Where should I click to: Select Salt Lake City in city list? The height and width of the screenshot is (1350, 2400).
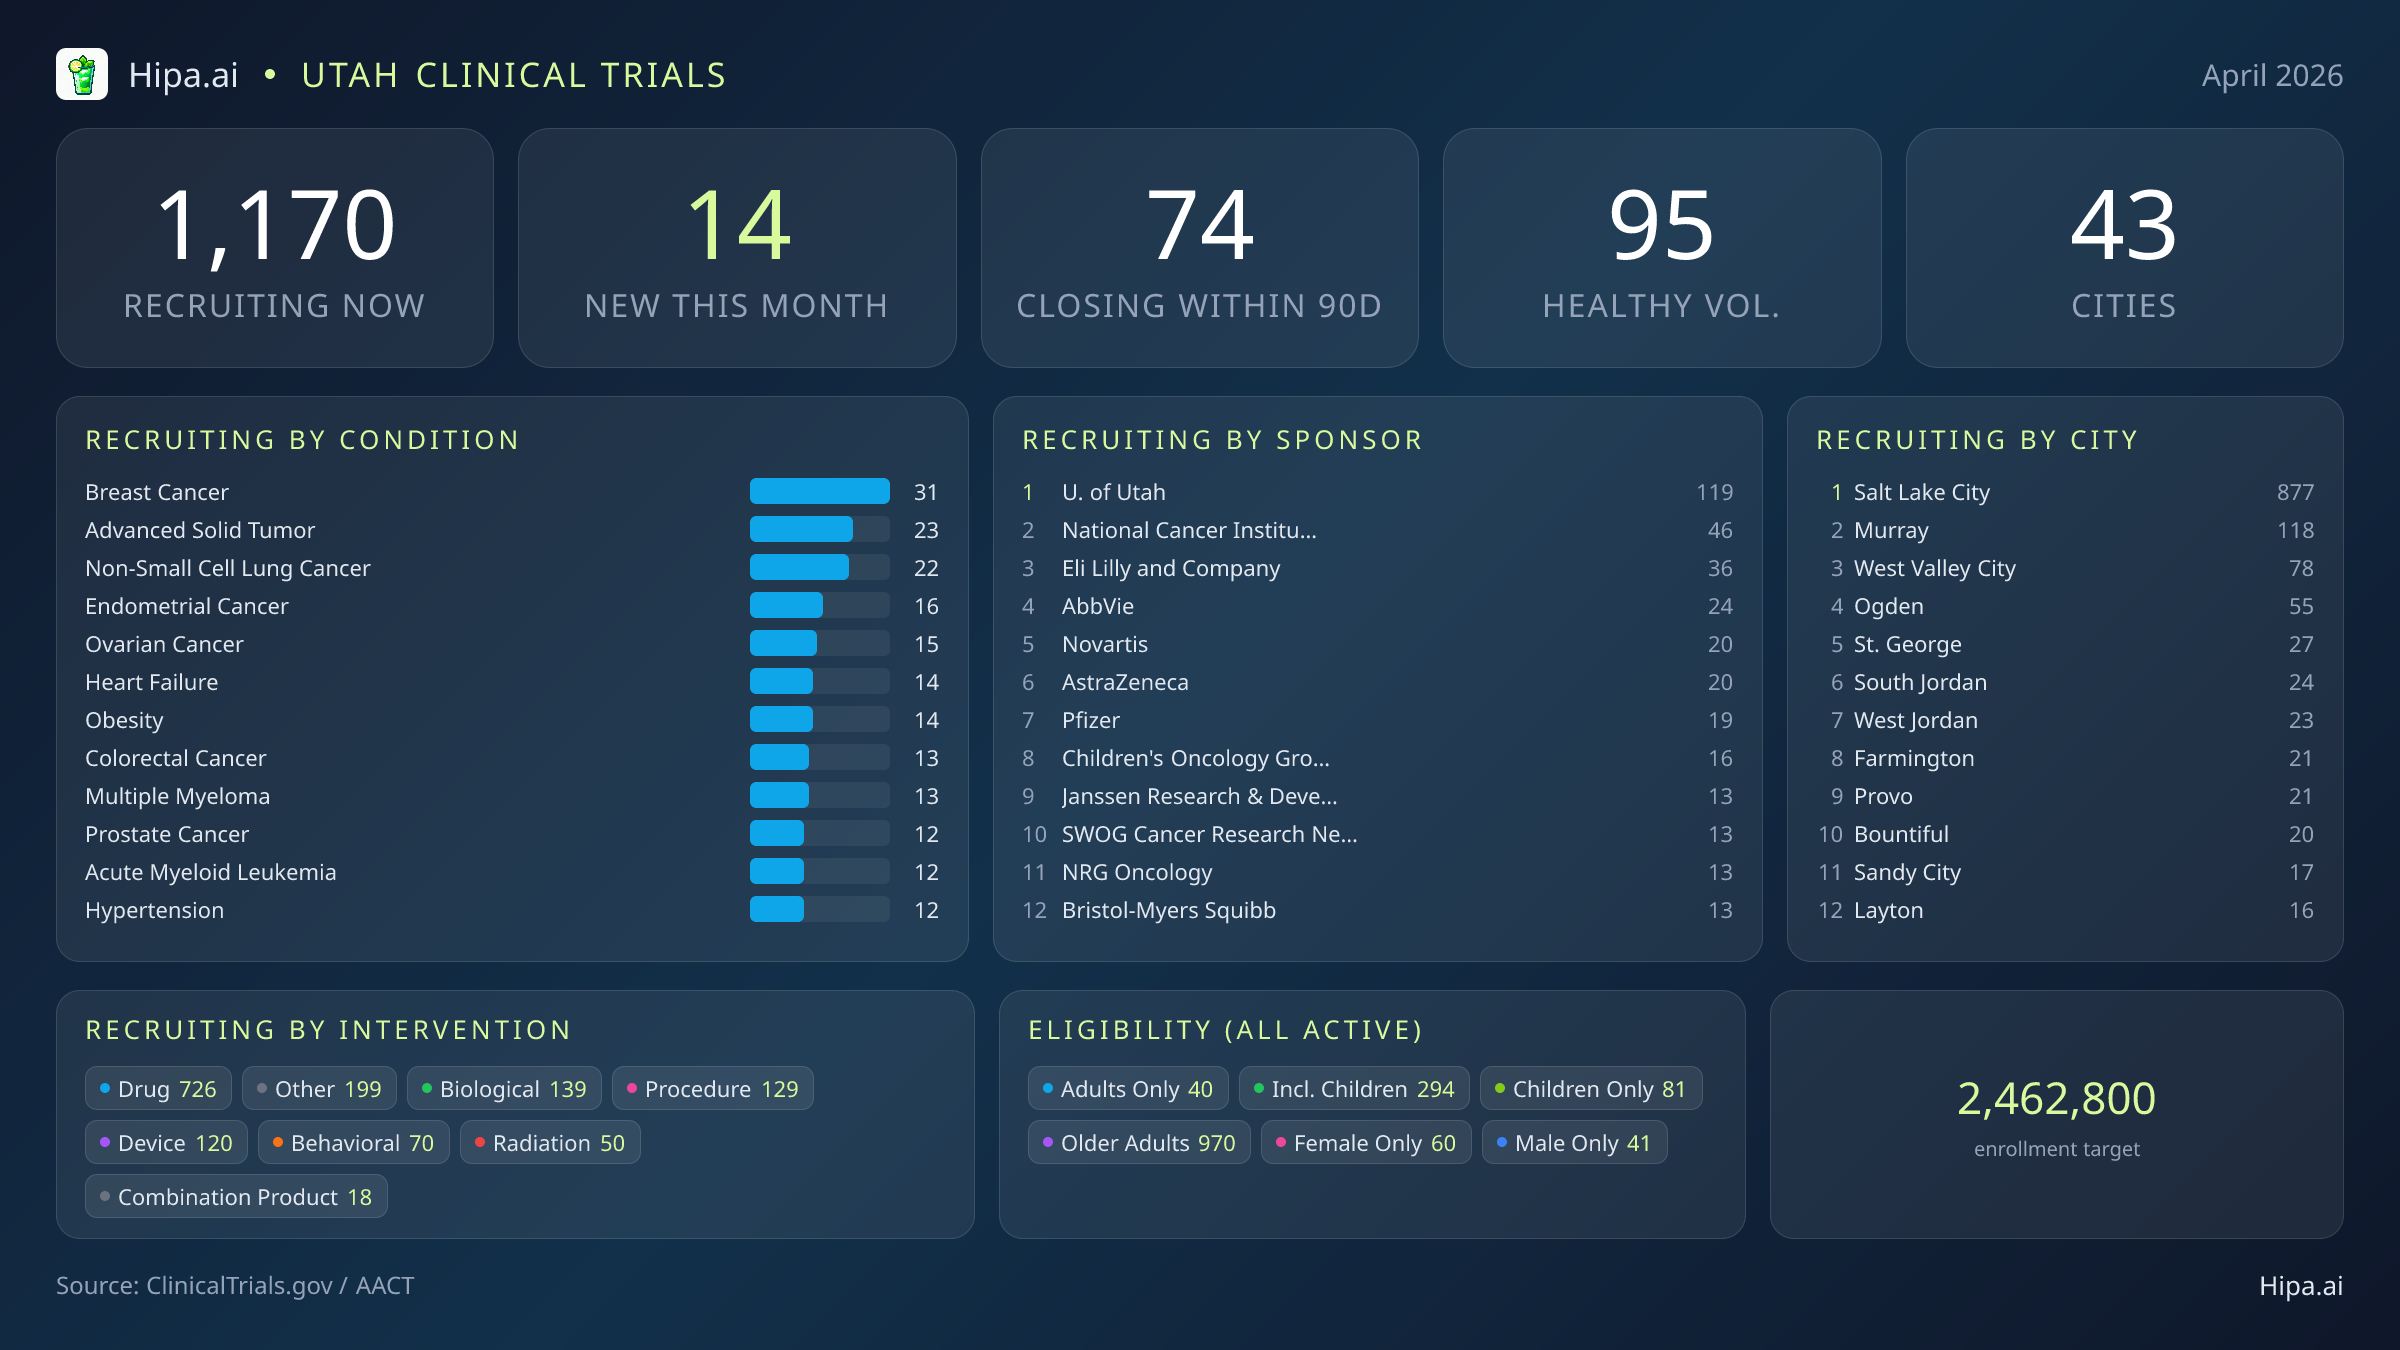click(2065, 492)
